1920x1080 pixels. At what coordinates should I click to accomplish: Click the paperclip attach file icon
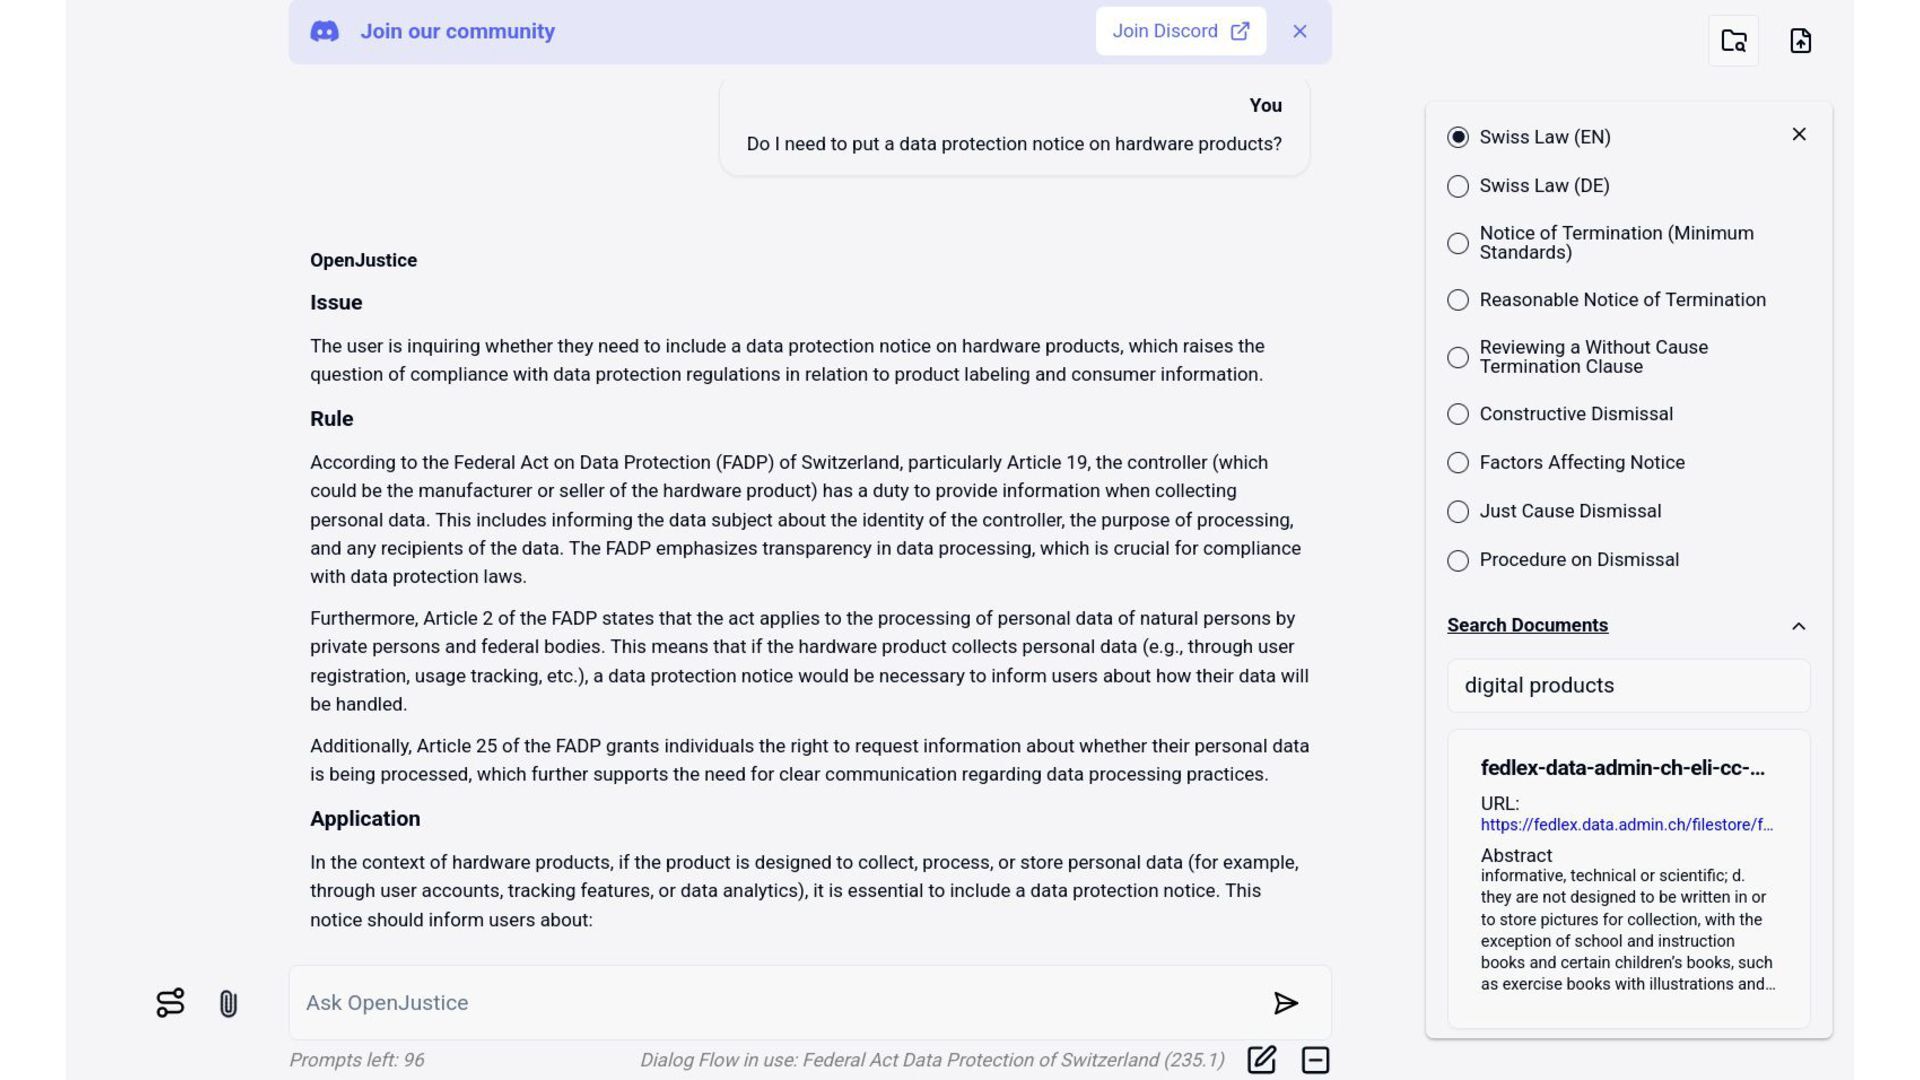(228, 1003)
